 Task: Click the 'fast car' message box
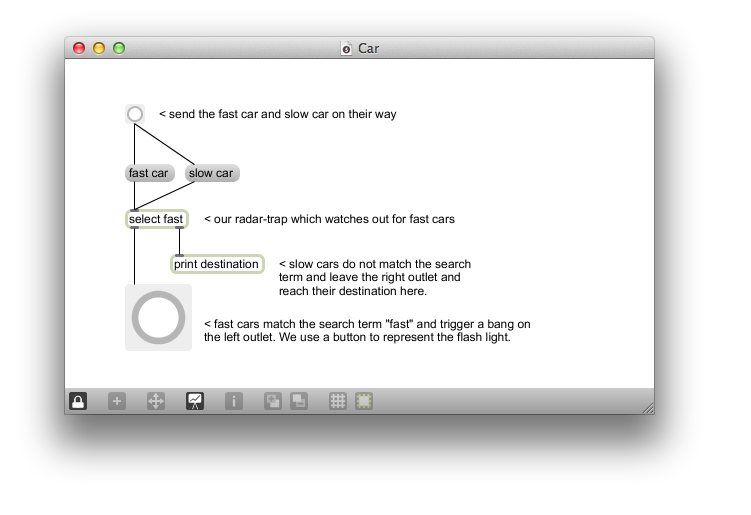tap(149, 173)
